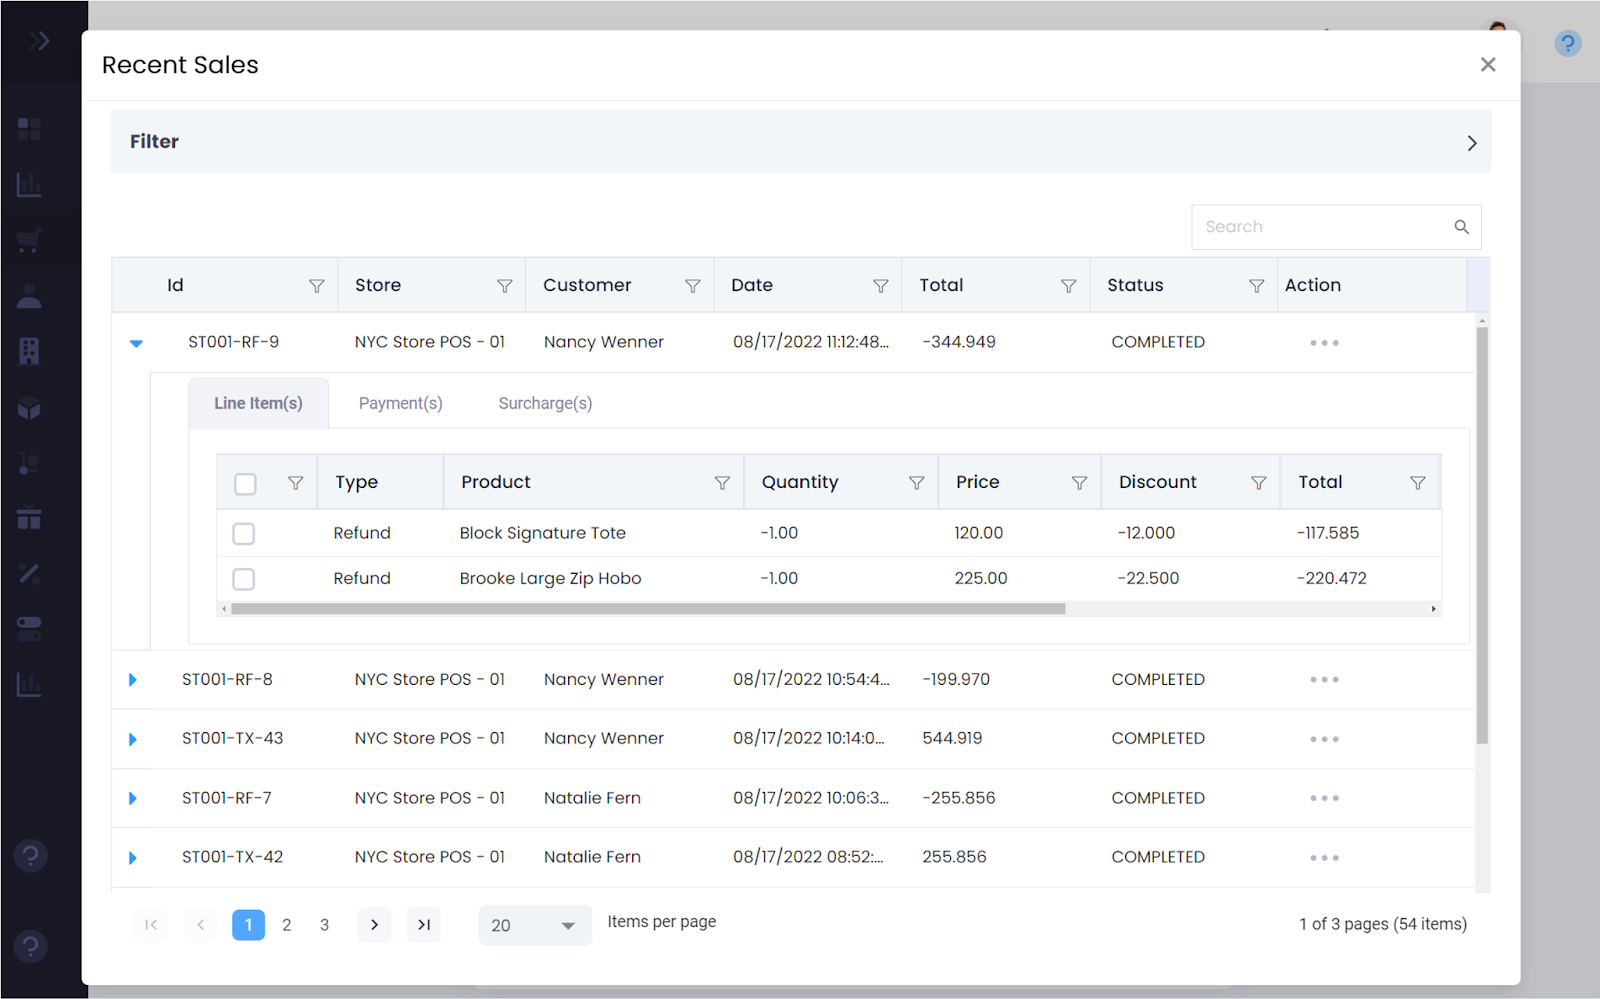
Task: Jump to the last page button
Action: [423, 925]
